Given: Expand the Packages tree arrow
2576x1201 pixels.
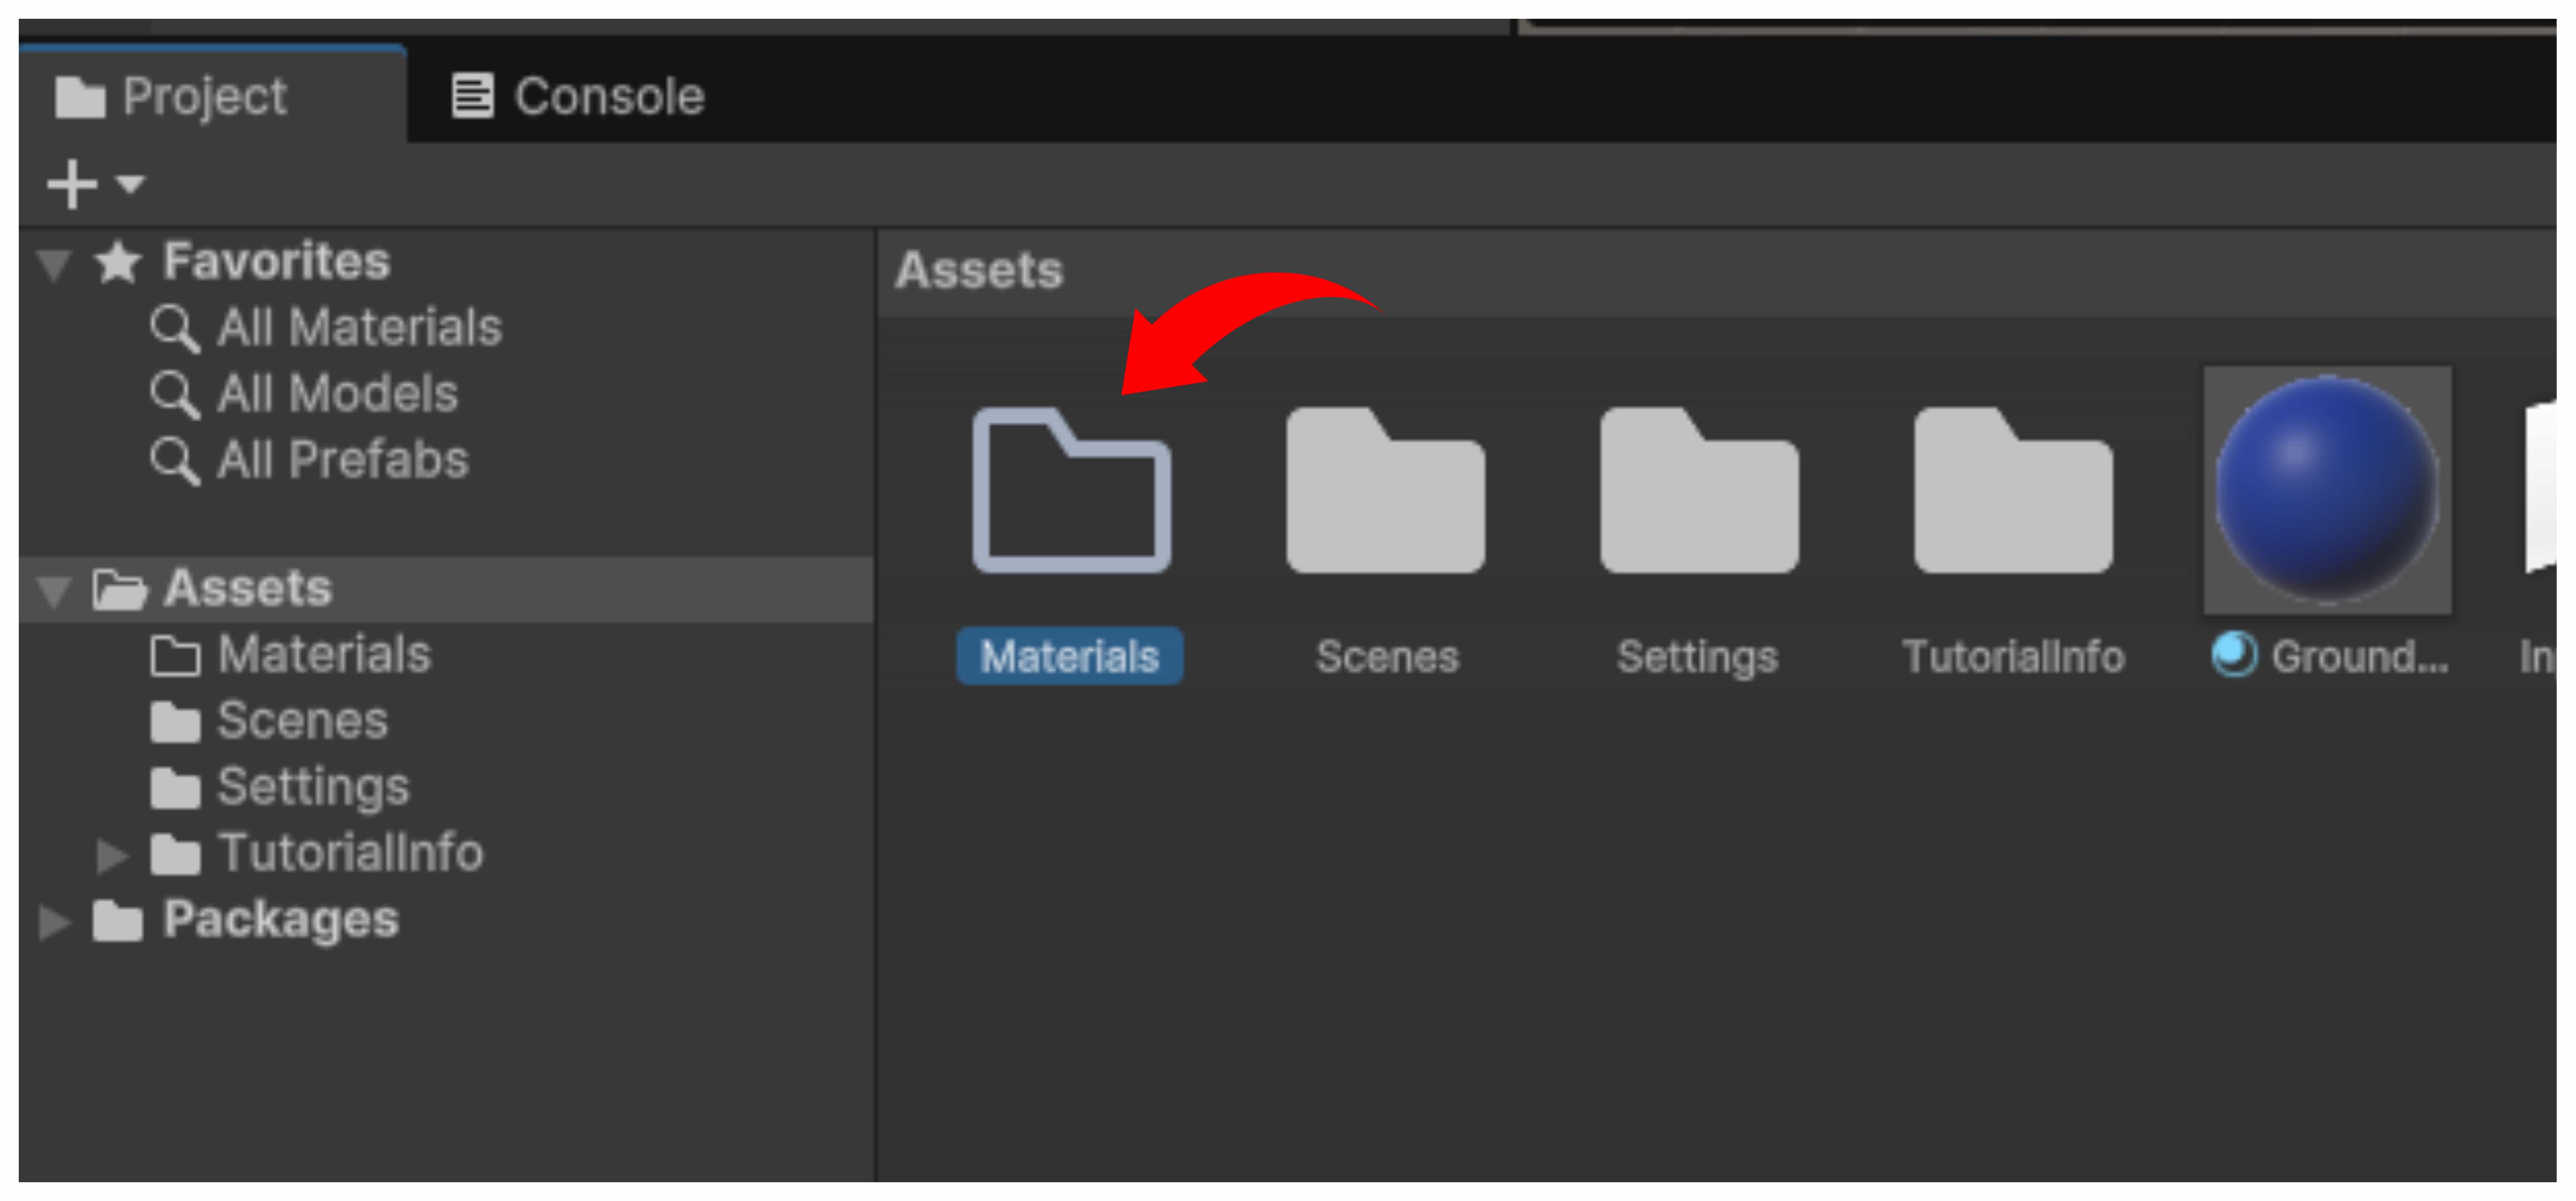Looking at the screenshot, I should point(54,922).
